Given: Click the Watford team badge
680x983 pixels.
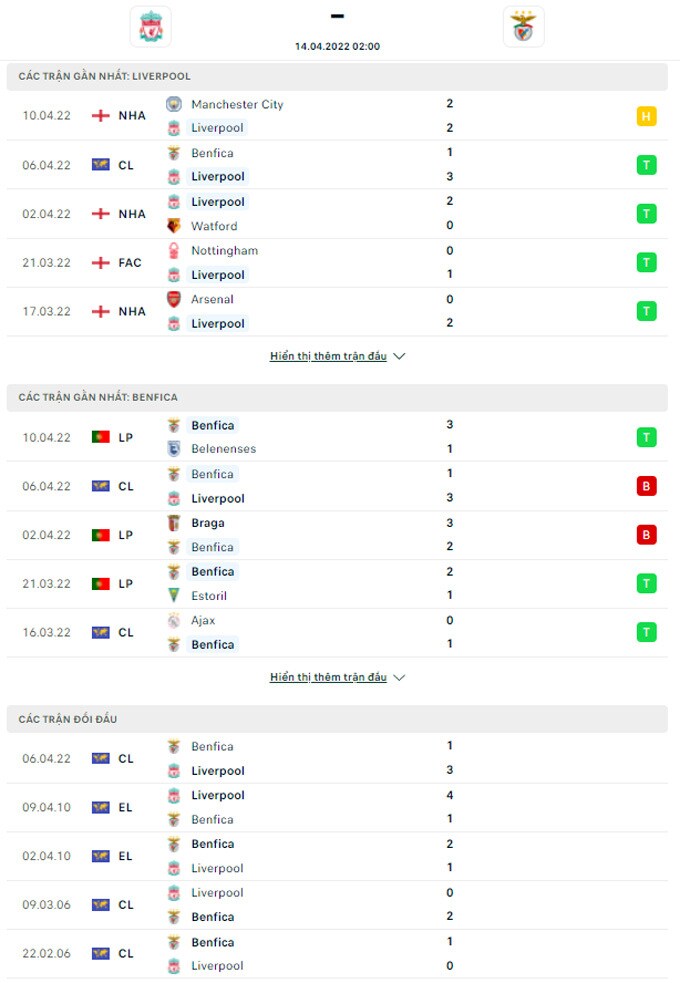Looking at the screenshot, I should click(174, 226).
